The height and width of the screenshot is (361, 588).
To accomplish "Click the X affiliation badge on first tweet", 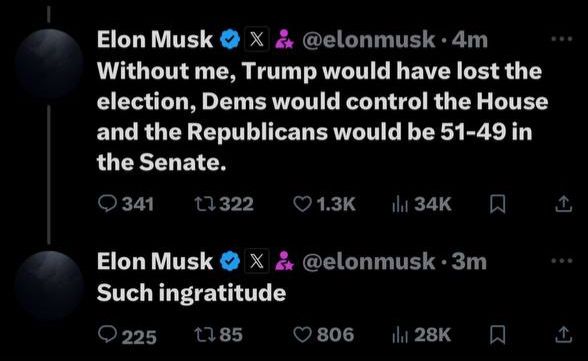I will click(x=256, y=39).
